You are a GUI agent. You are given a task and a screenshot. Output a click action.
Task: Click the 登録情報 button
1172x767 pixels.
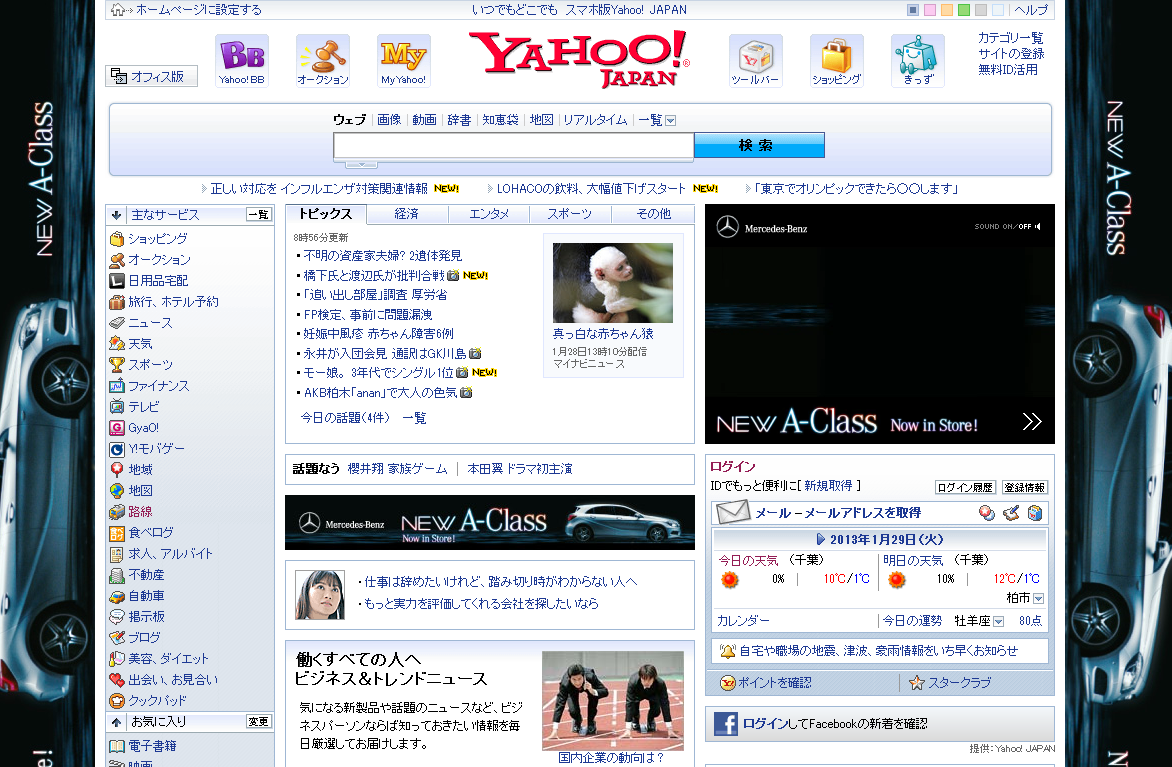pyautogui.click(x=1025, y=487)
